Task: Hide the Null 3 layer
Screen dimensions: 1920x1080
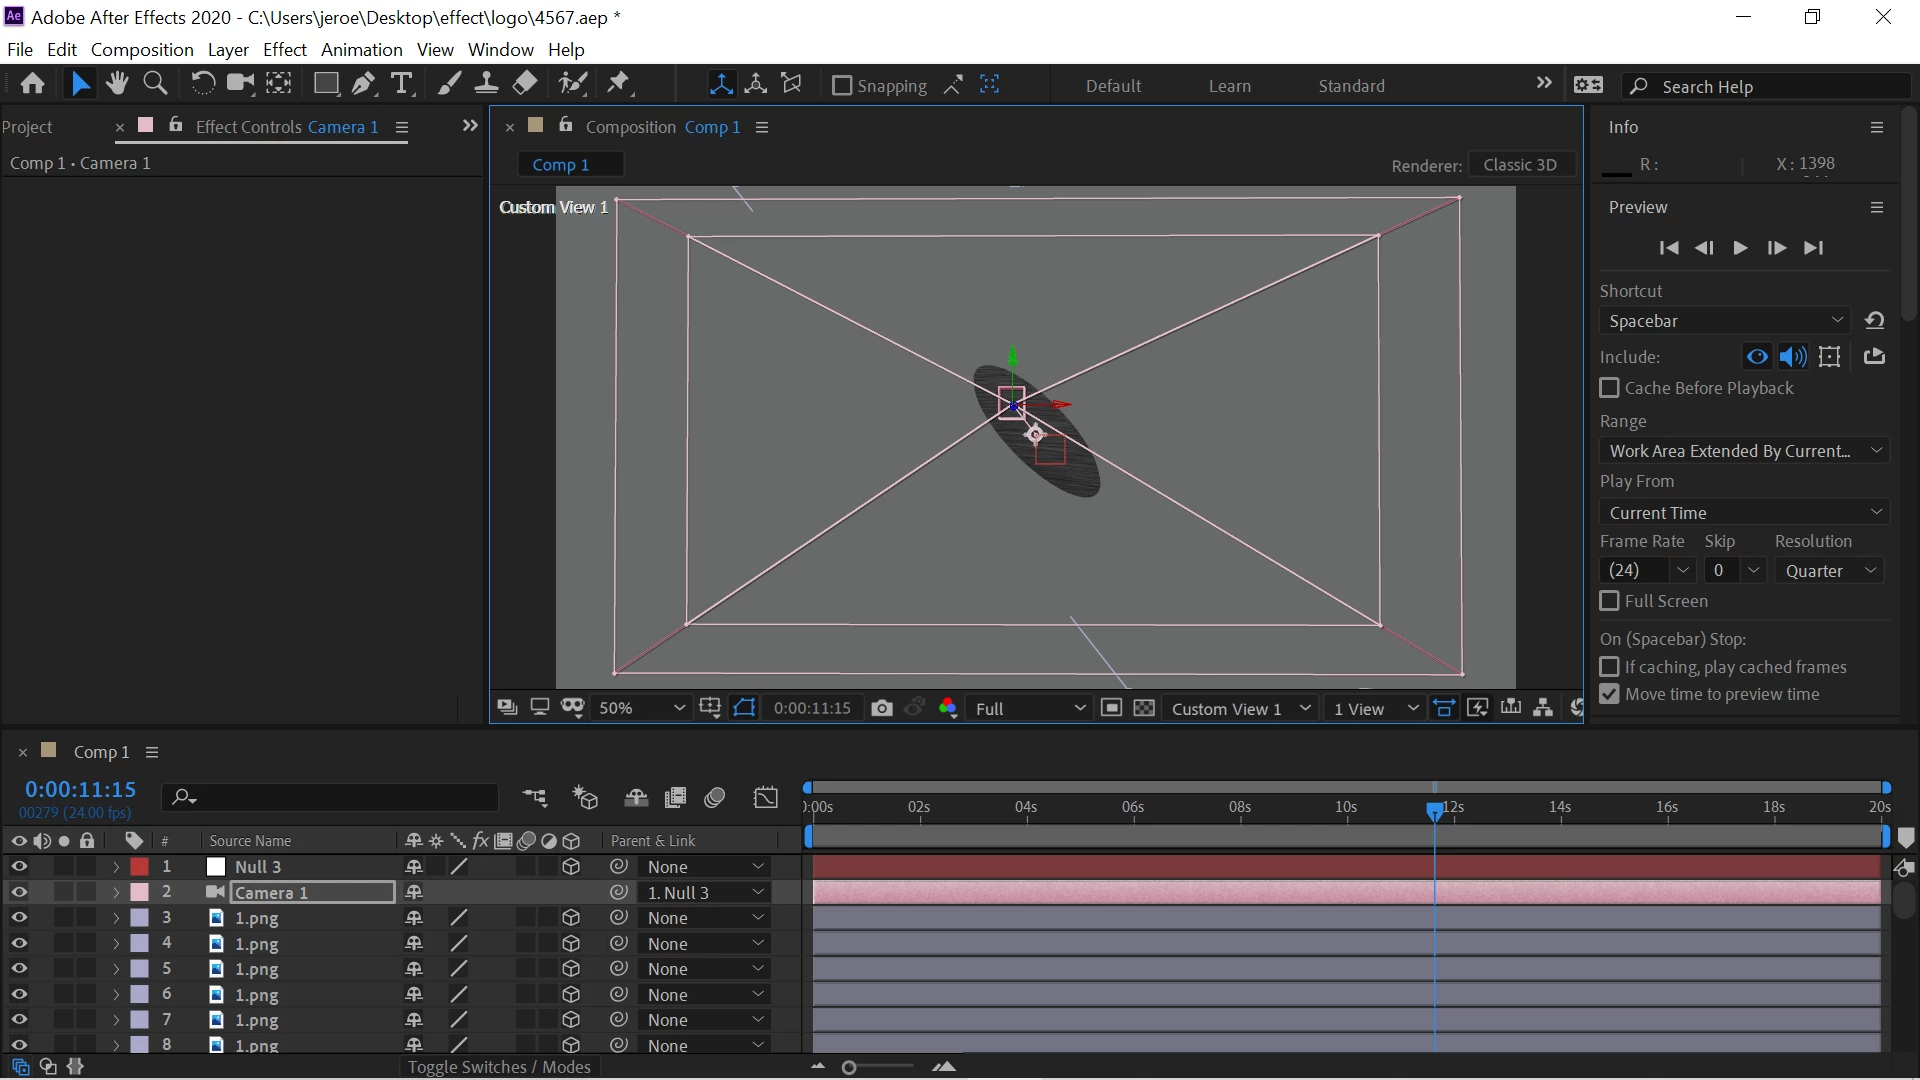Action: point(18,867)
